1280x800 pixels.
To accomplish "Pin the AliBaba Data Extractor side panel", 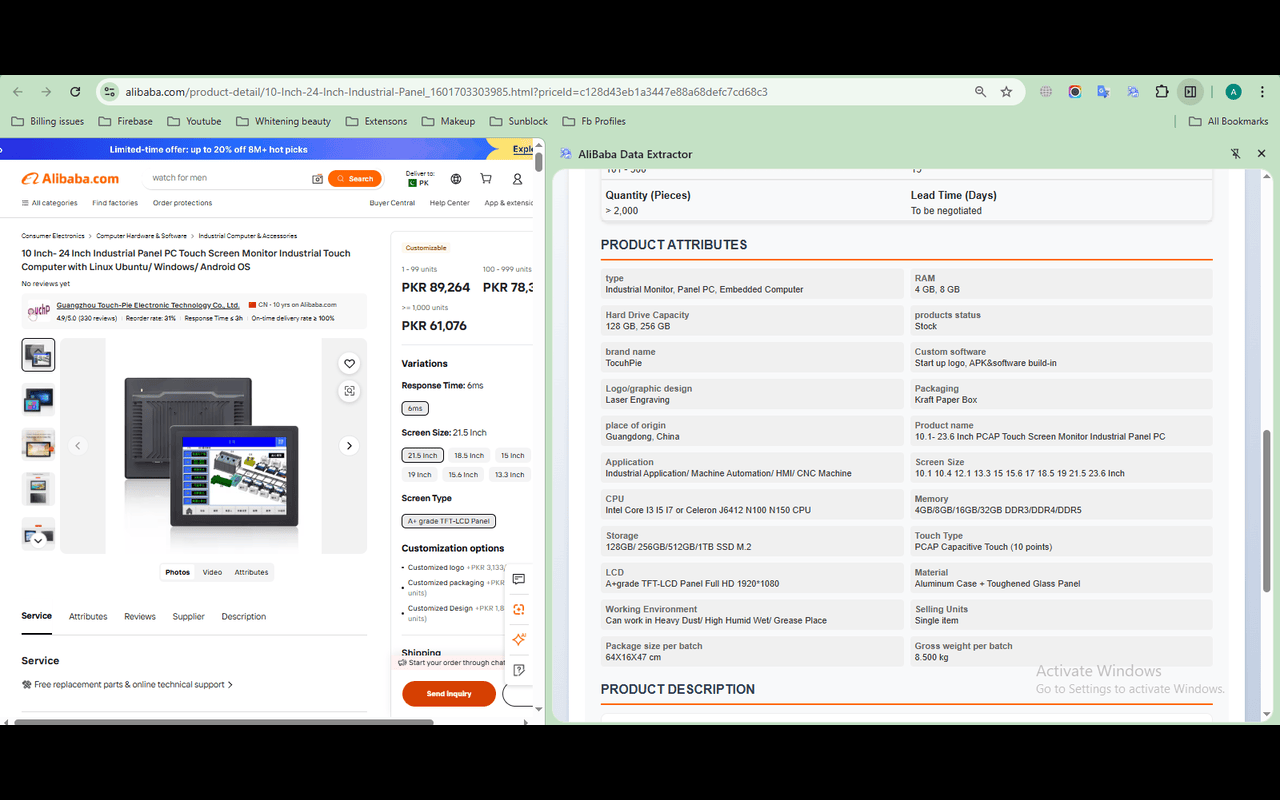I will click(x=1236, y=154).
